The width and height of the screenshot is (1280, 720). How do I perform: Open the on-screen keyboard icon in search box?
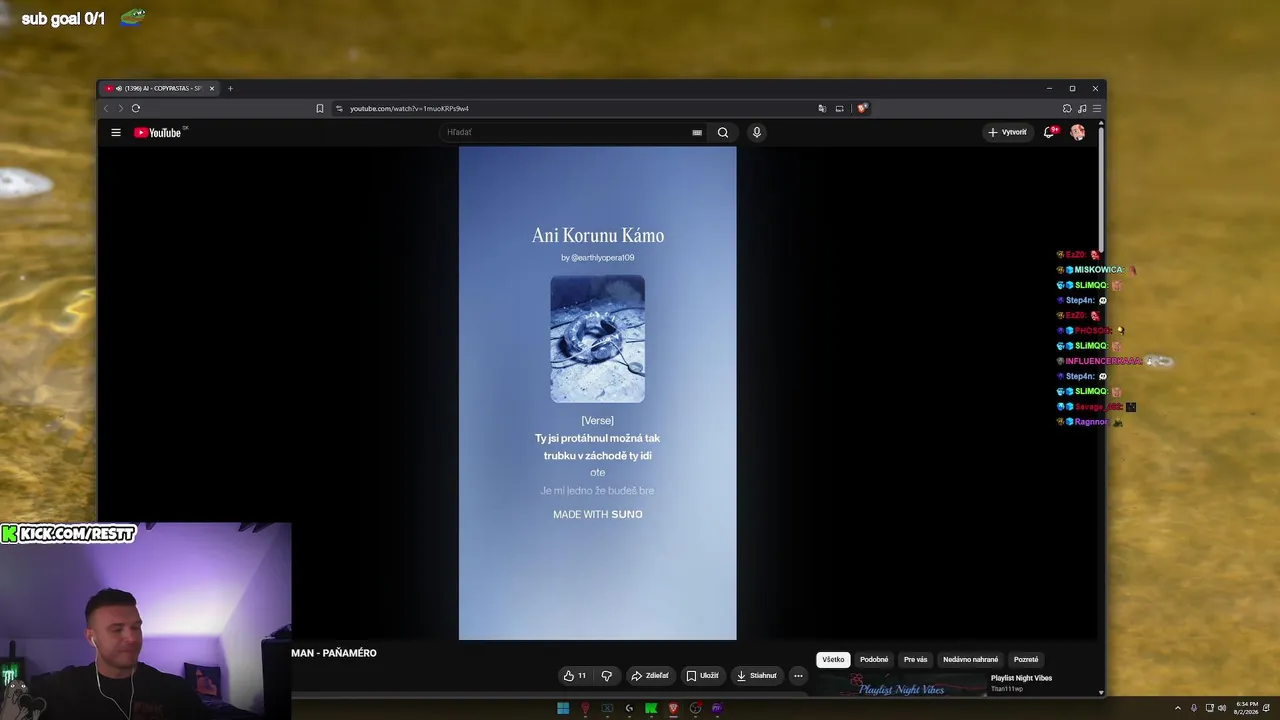pyautogui.click(x=697, y=132)
